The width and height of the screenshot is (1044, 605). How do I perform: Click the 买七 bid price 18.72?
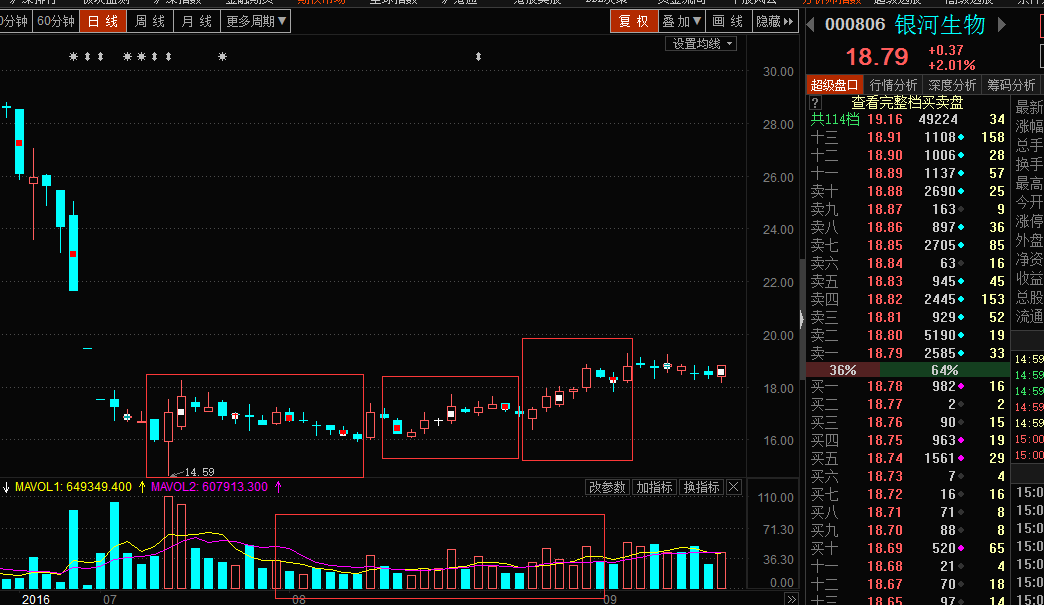(885, 494)
